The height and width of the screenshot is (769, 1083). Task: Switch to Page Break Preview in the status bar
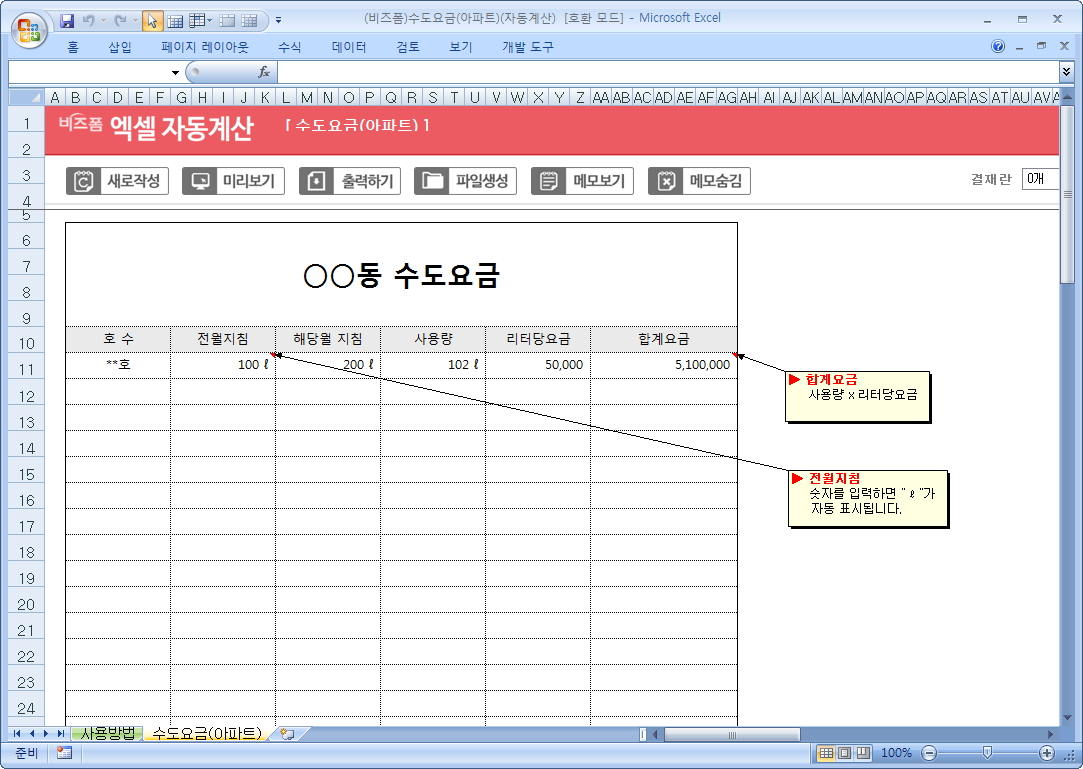click(x=862, y=753)
